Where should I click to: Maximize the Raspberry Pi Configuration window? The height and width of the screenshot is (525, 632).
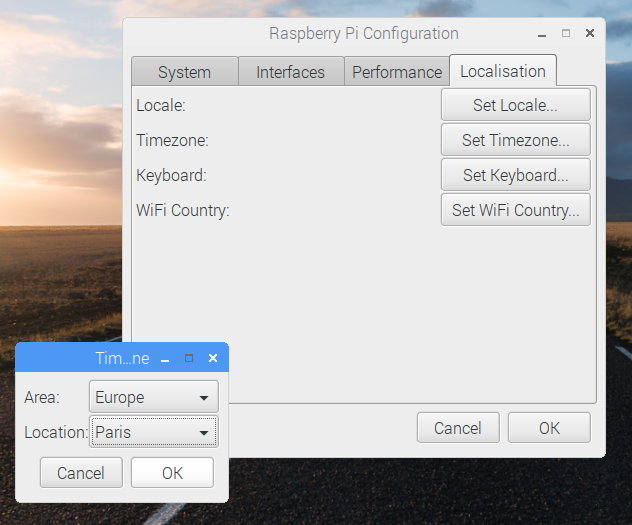(x=566, y=33)
